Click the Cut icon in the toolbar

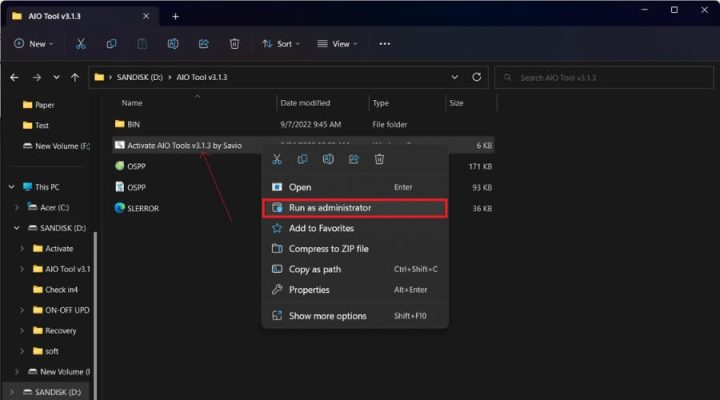pos(81,44)
